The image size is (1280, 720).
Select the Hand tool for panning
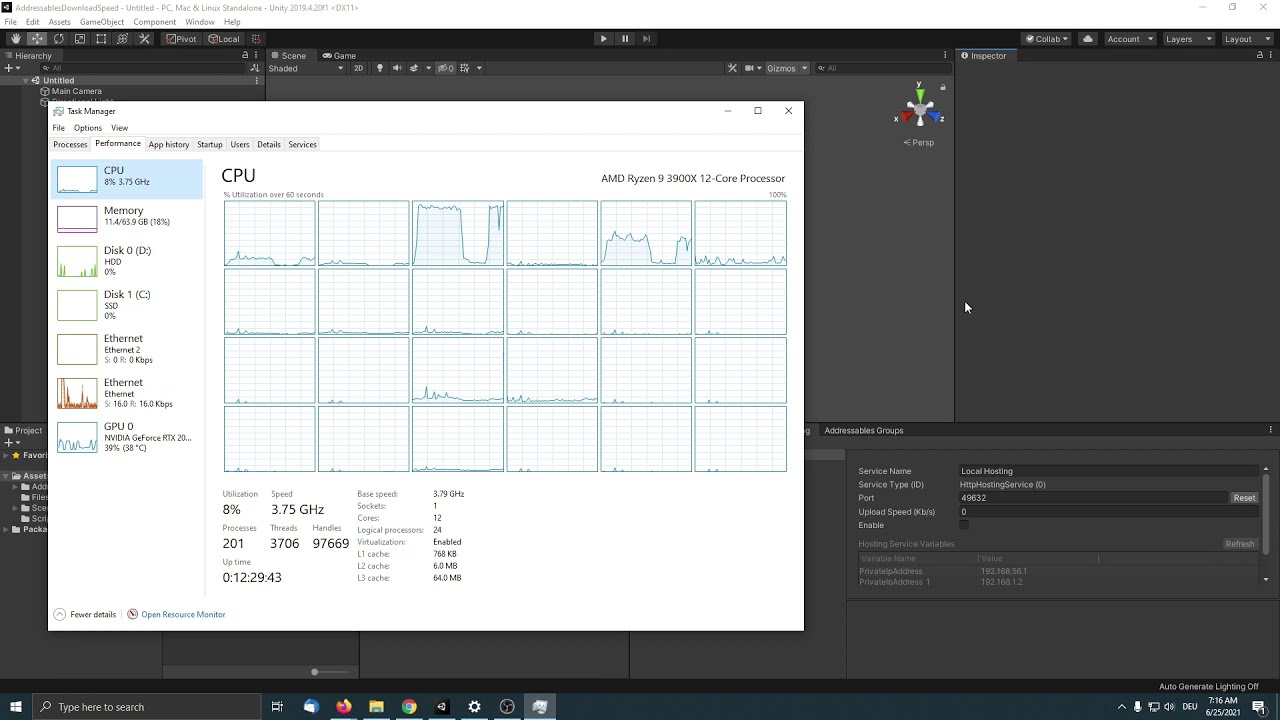[x=16, y=38]
